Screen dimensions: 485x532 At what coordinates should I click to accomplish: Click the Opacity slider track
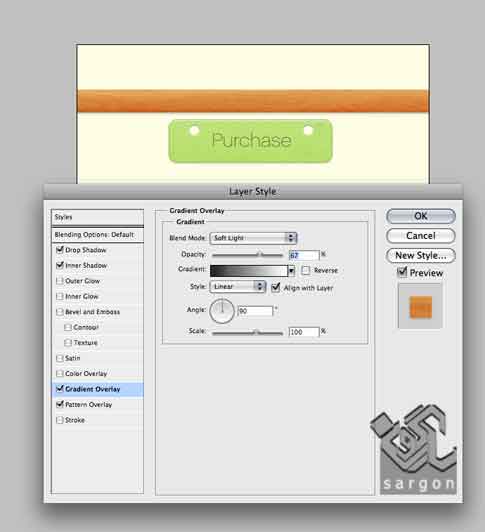click(x=247, y=255)
